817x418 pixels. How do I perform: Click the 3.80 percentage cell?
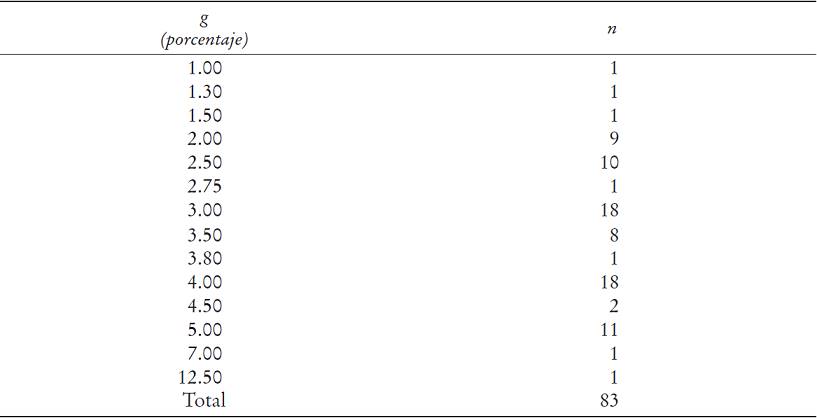[x=204, y=258]
